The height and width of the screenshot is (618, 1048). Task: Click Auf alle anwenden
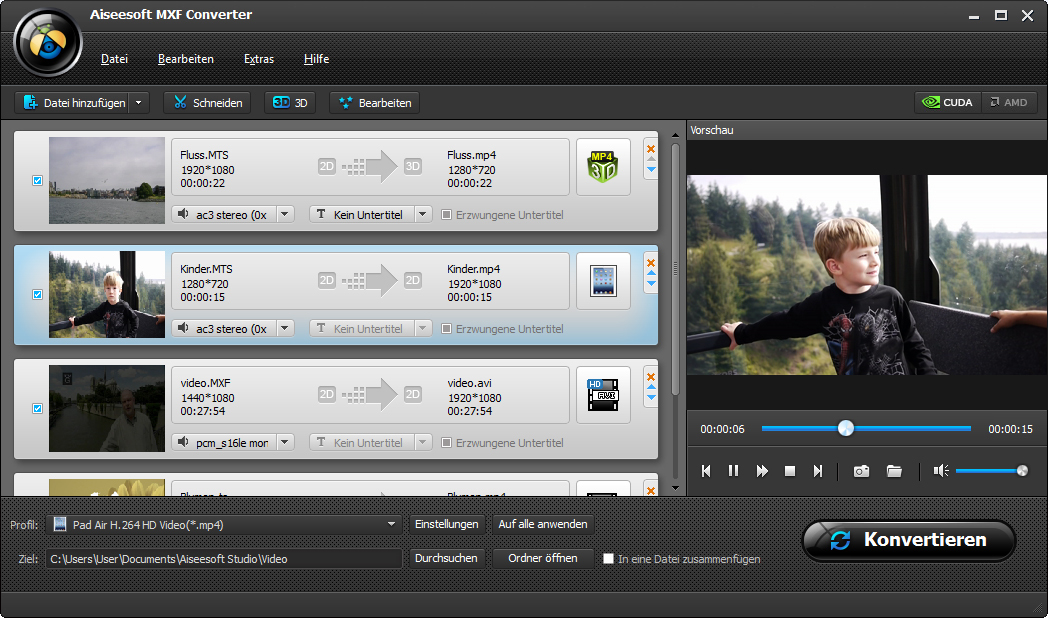click(543, 524)
